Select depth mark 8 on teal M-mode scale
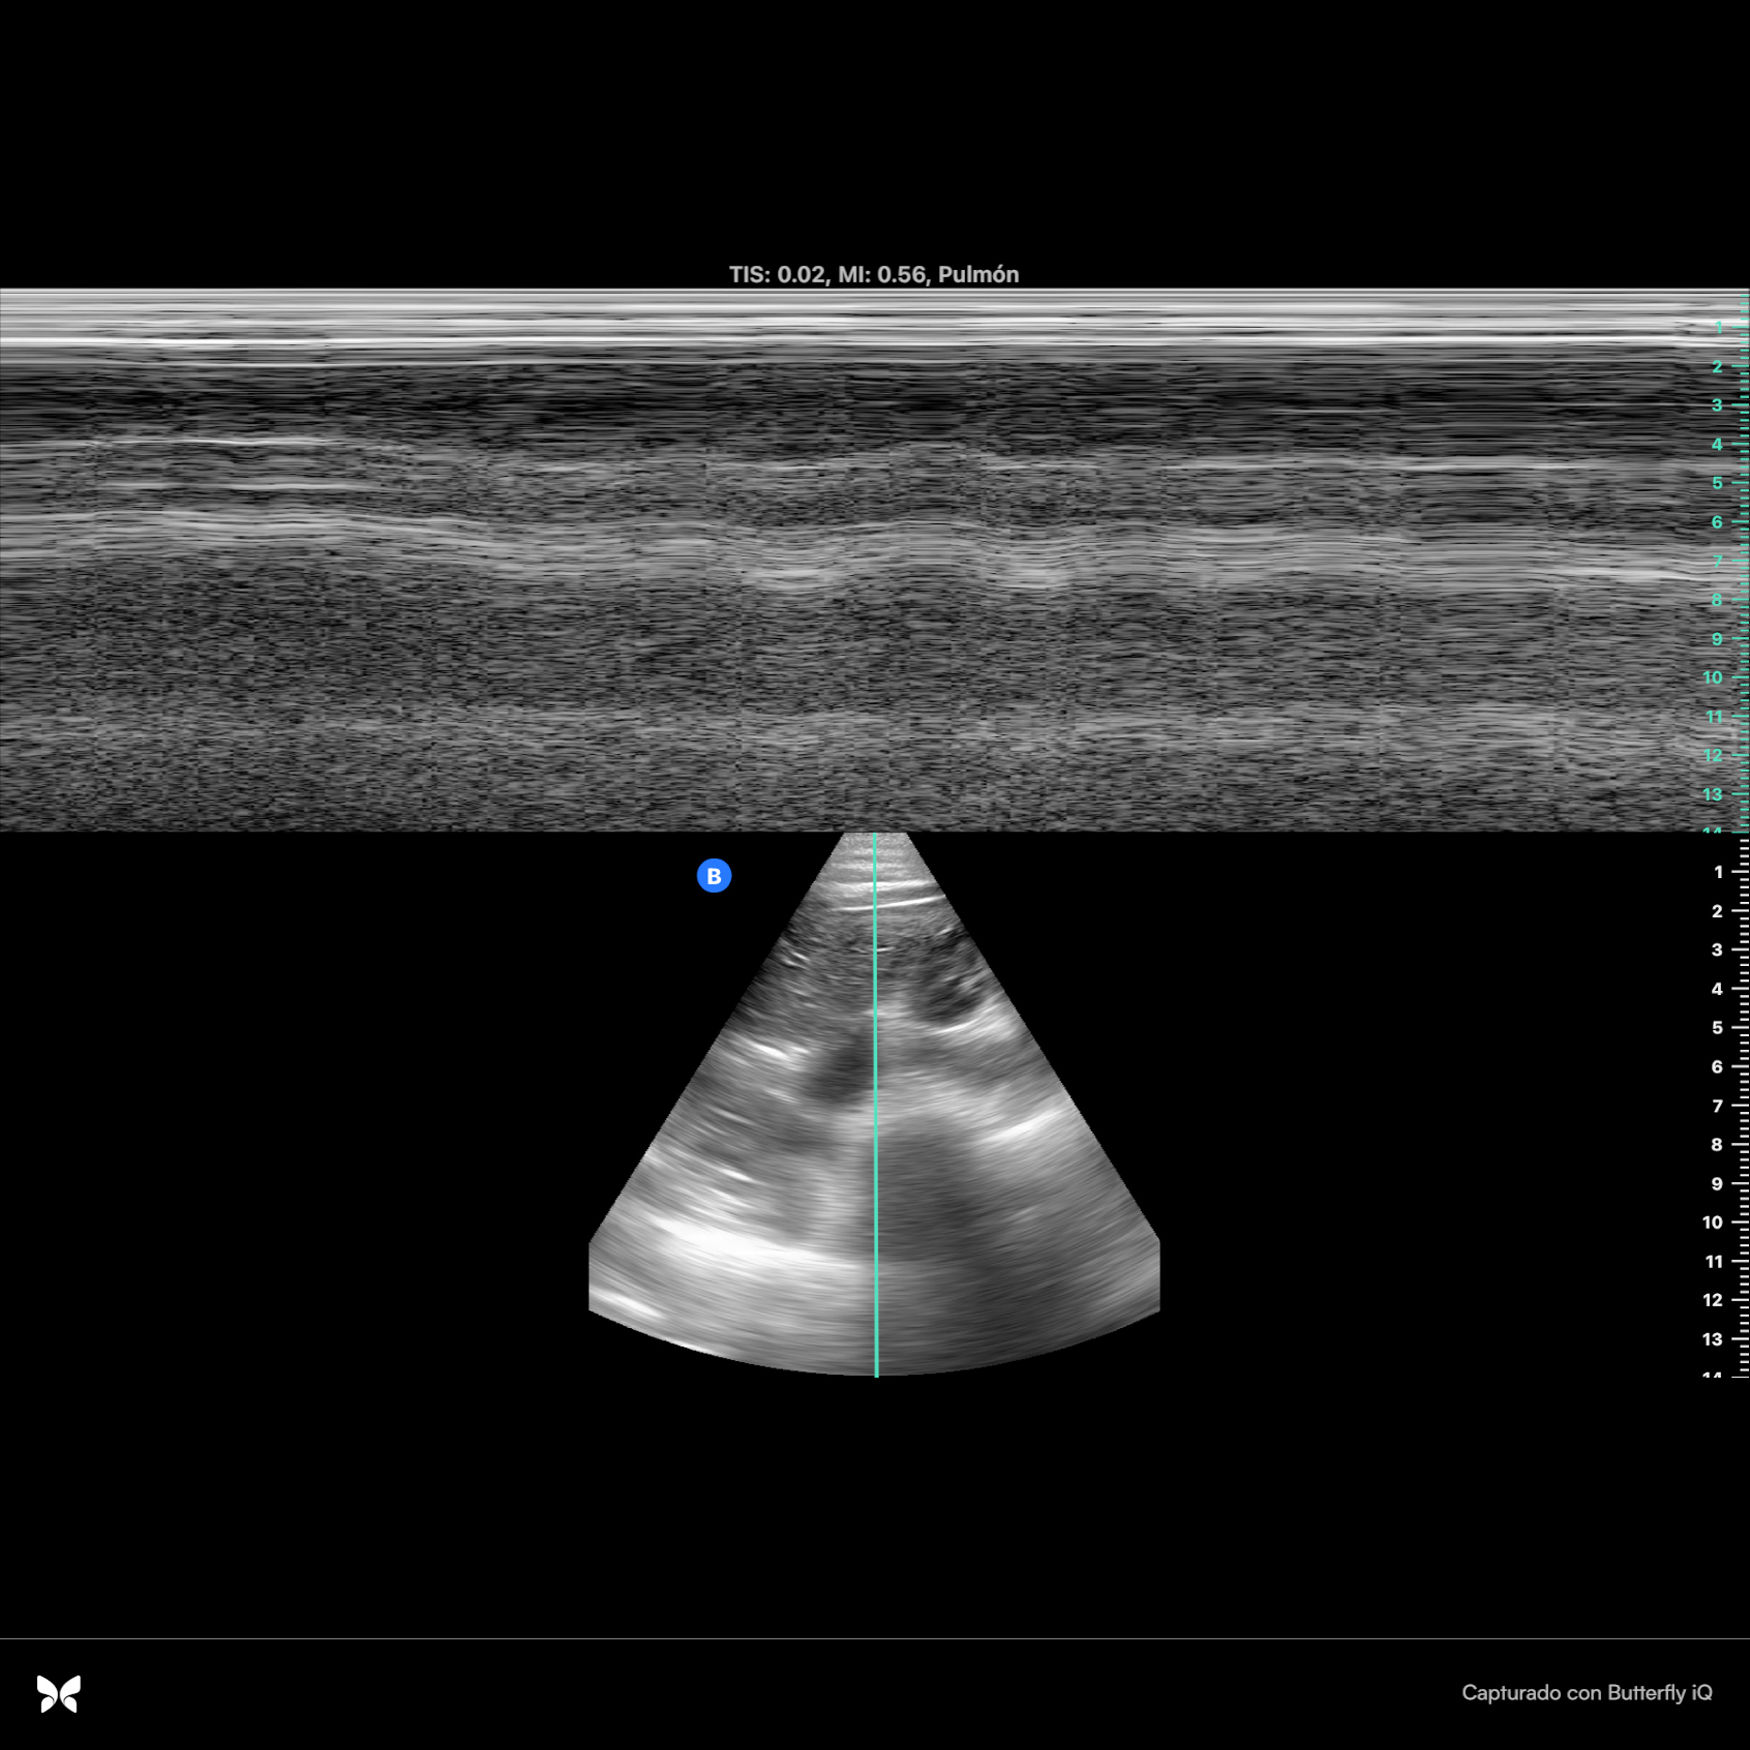Screen dimensions: 1750x1750 point(1717,600)
